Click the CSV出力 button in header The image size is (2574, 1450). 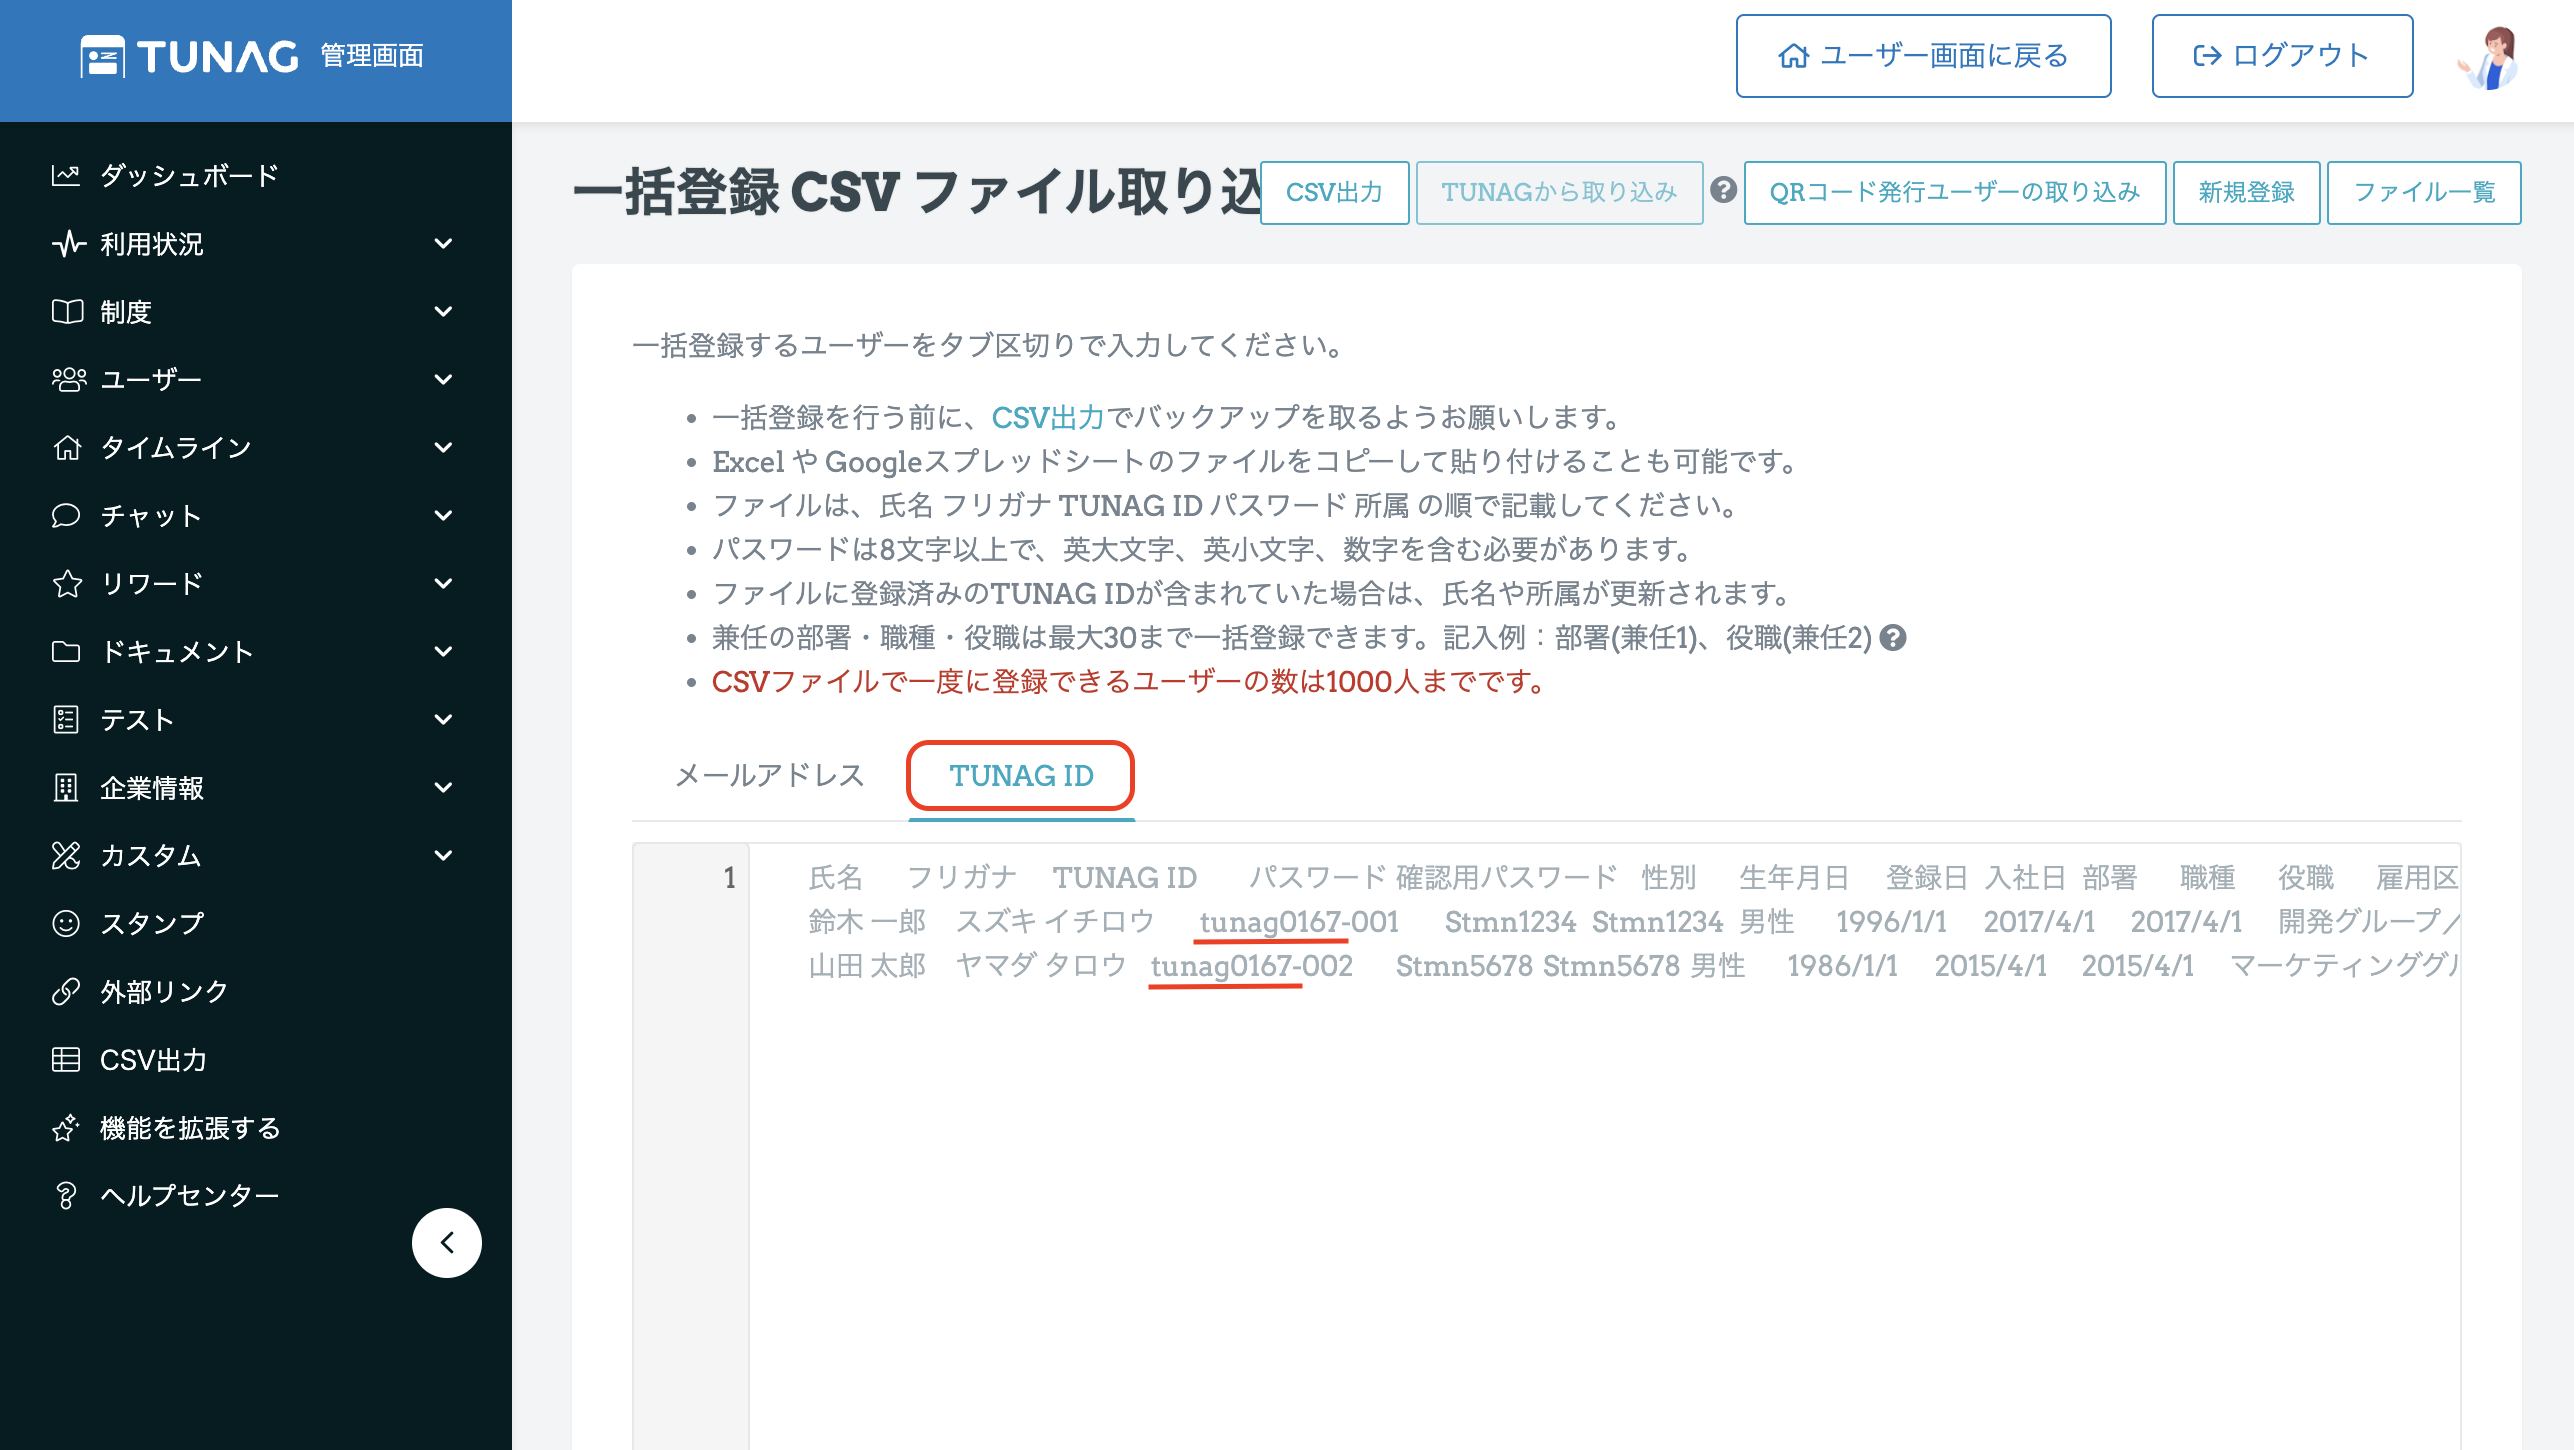[1334, 192]
